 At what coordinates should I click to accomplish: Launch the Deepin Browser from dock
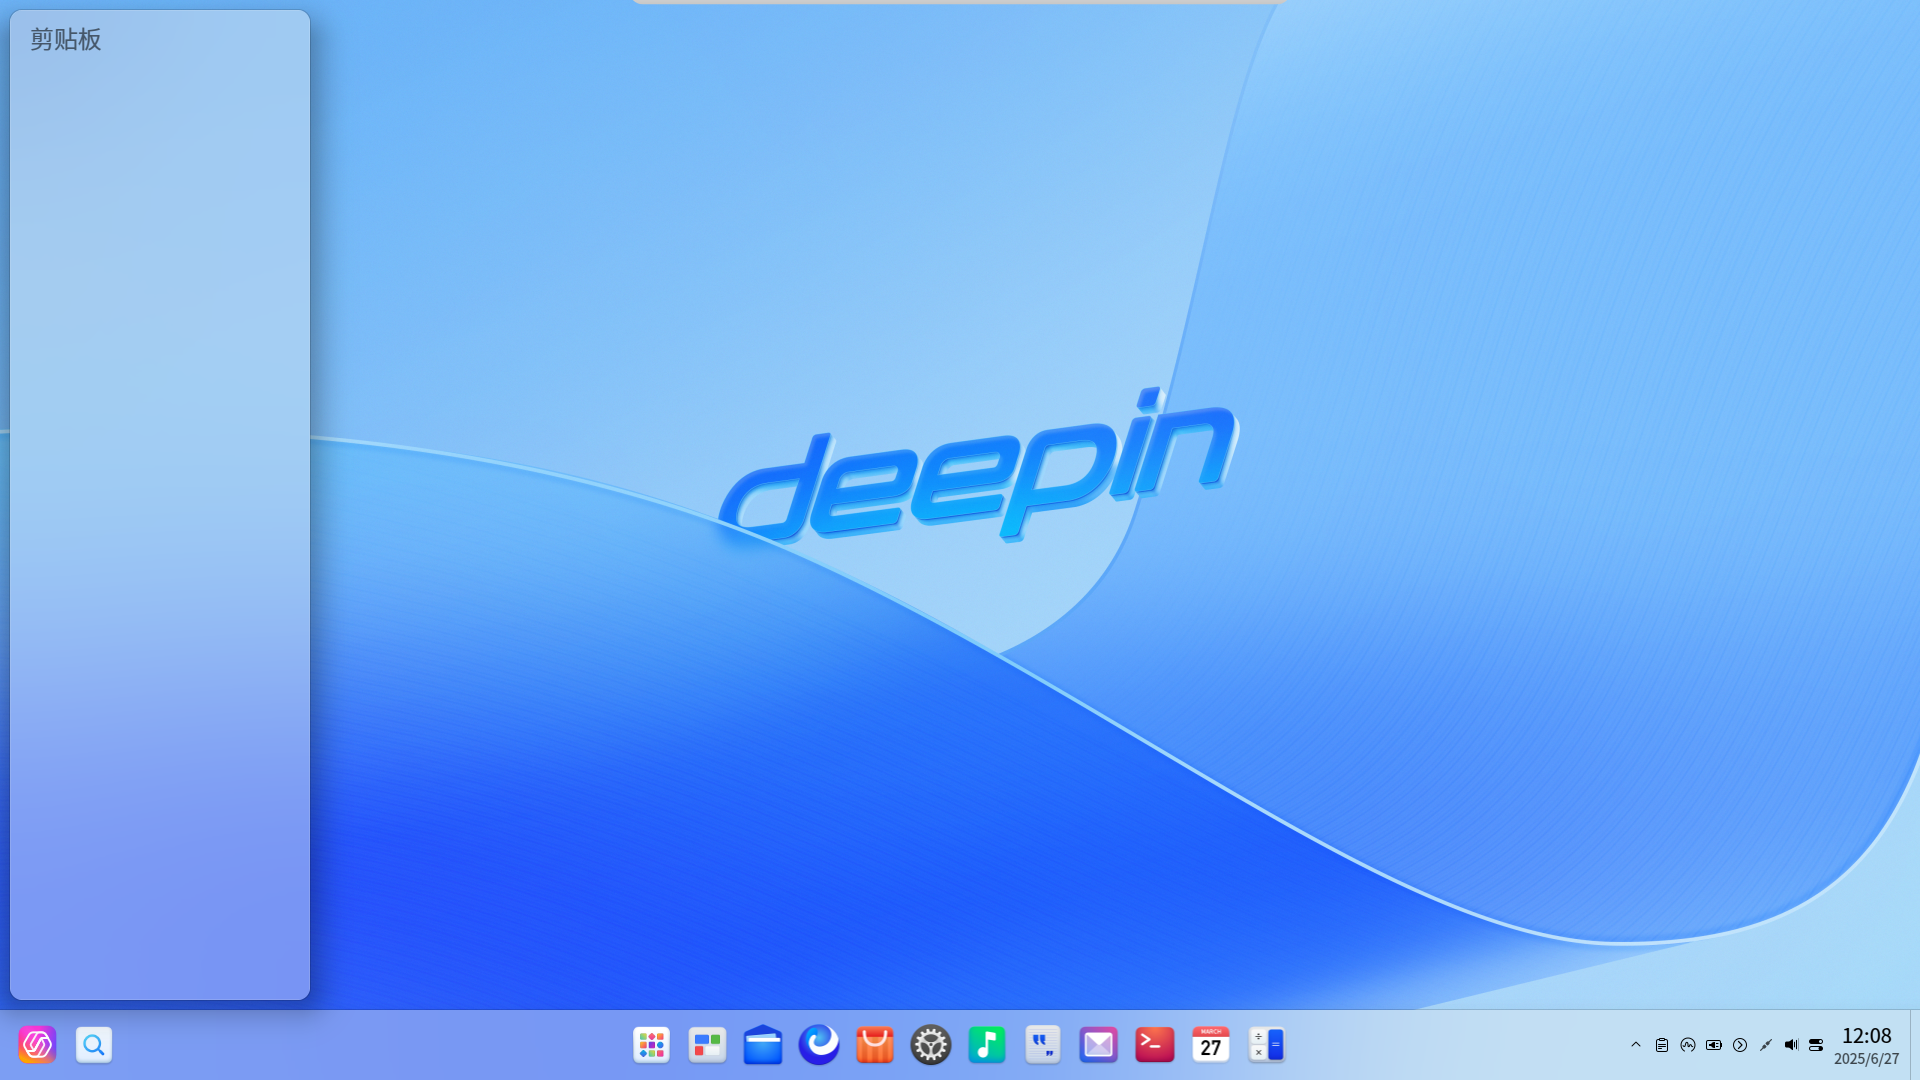tap(819, 1045)
